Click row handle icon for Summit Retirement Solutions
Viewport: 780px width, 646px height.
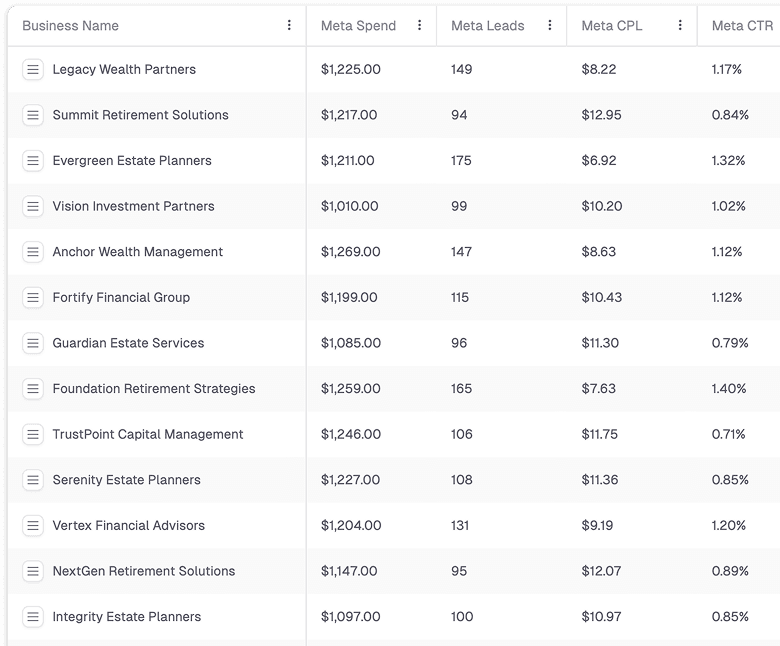pyautogui.click(x=33, y=115)
